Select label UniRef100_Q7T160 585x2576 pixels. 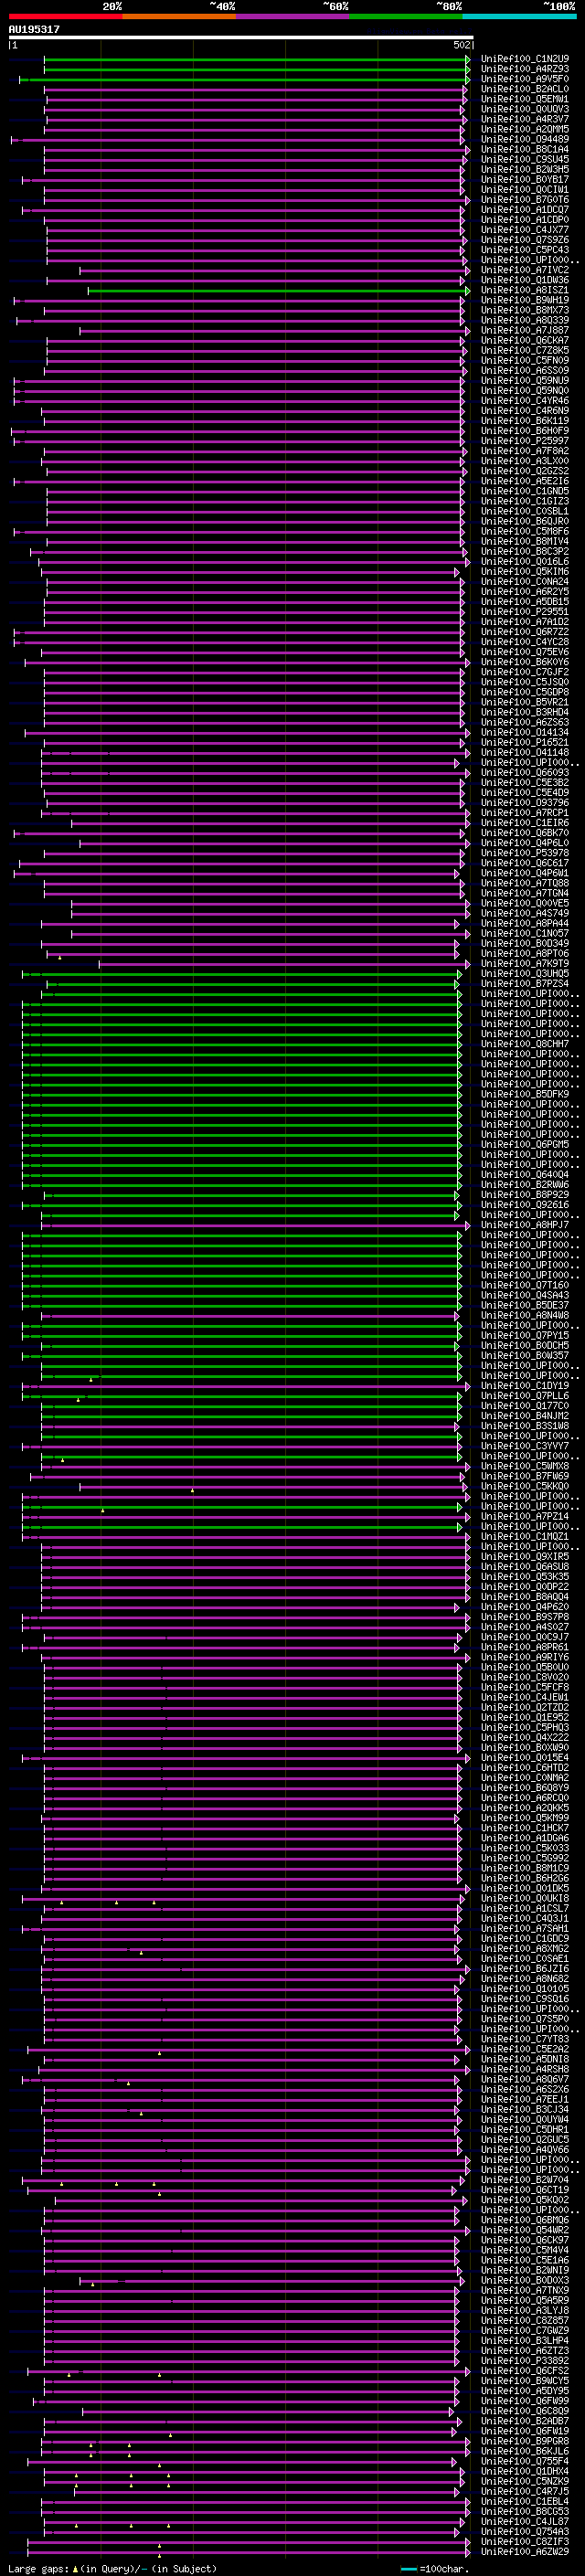point(525,1285)
